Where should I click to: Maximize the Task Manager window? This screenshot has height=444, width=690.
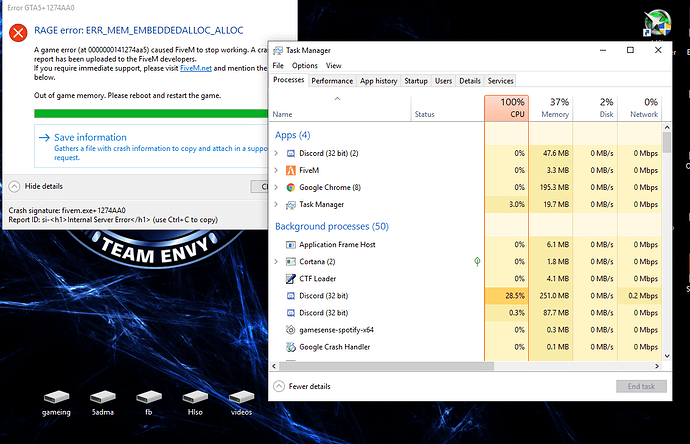coord(630,50)
